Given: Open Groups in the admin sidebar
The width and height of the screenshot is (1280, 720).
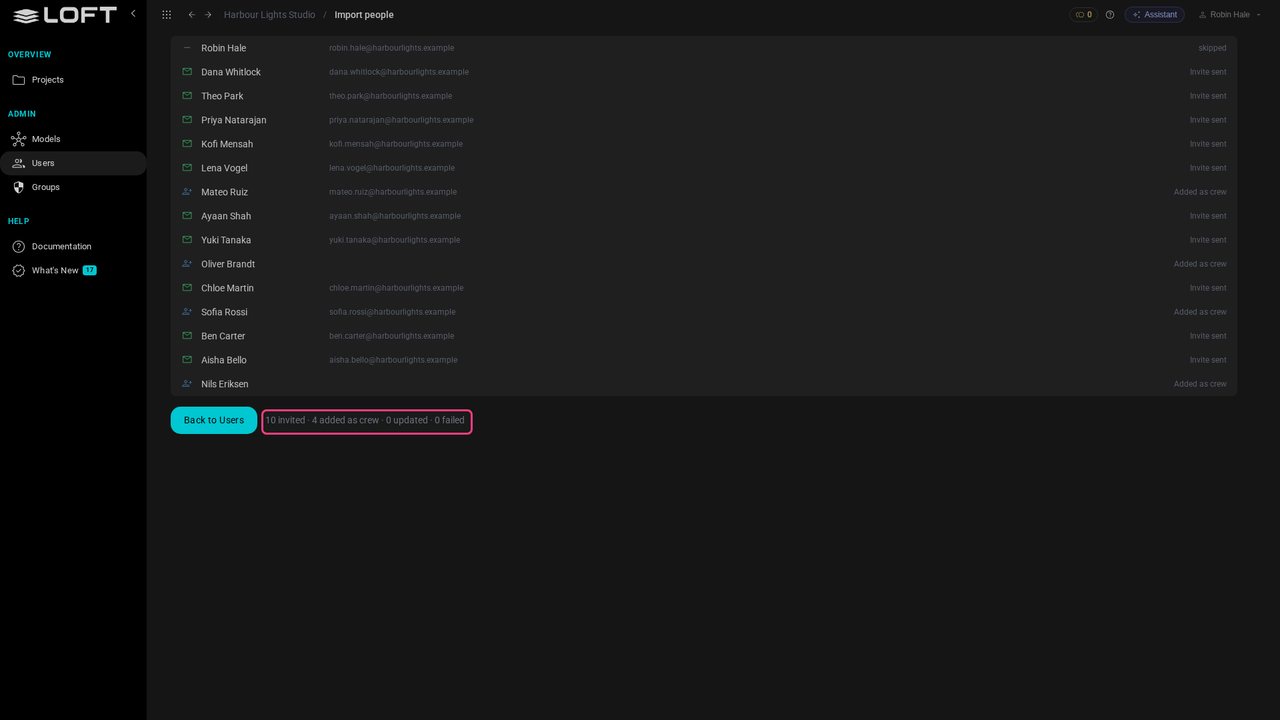Looking at the screenshot, I should click(73, 187).
